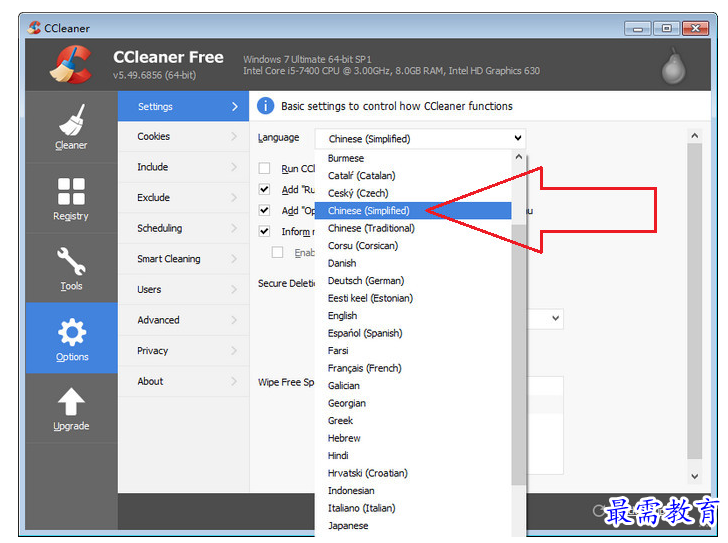Toggle the Add "Open" checkbox

point(264,210)
